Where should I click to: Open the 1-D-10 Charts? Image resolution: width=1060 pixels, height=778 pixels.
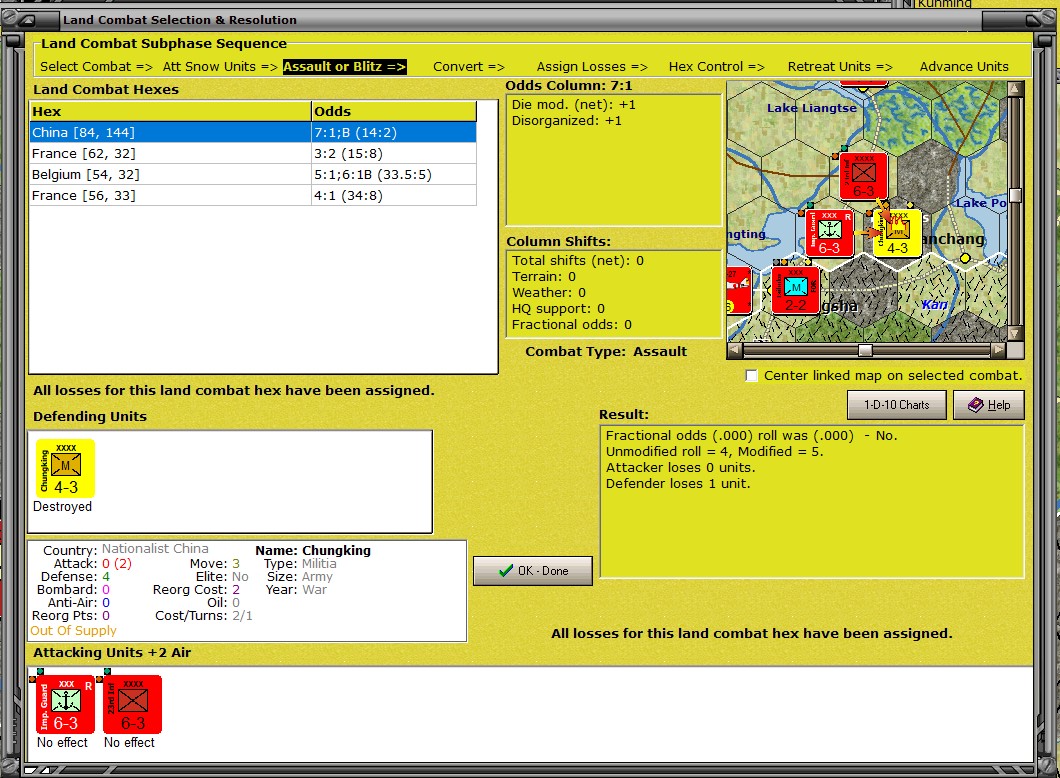click(x=896, y=405)
